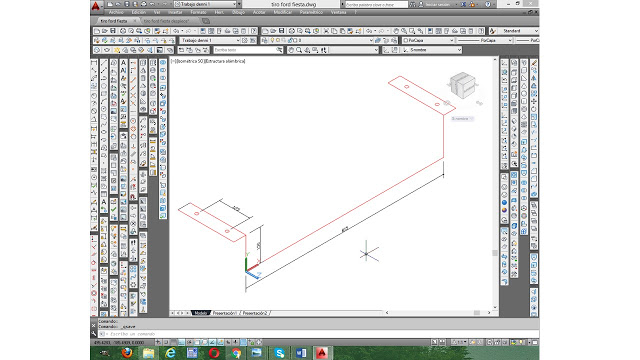Switch to the Presentación1 layout tab
Screen dimensions: 640x360
225,313
